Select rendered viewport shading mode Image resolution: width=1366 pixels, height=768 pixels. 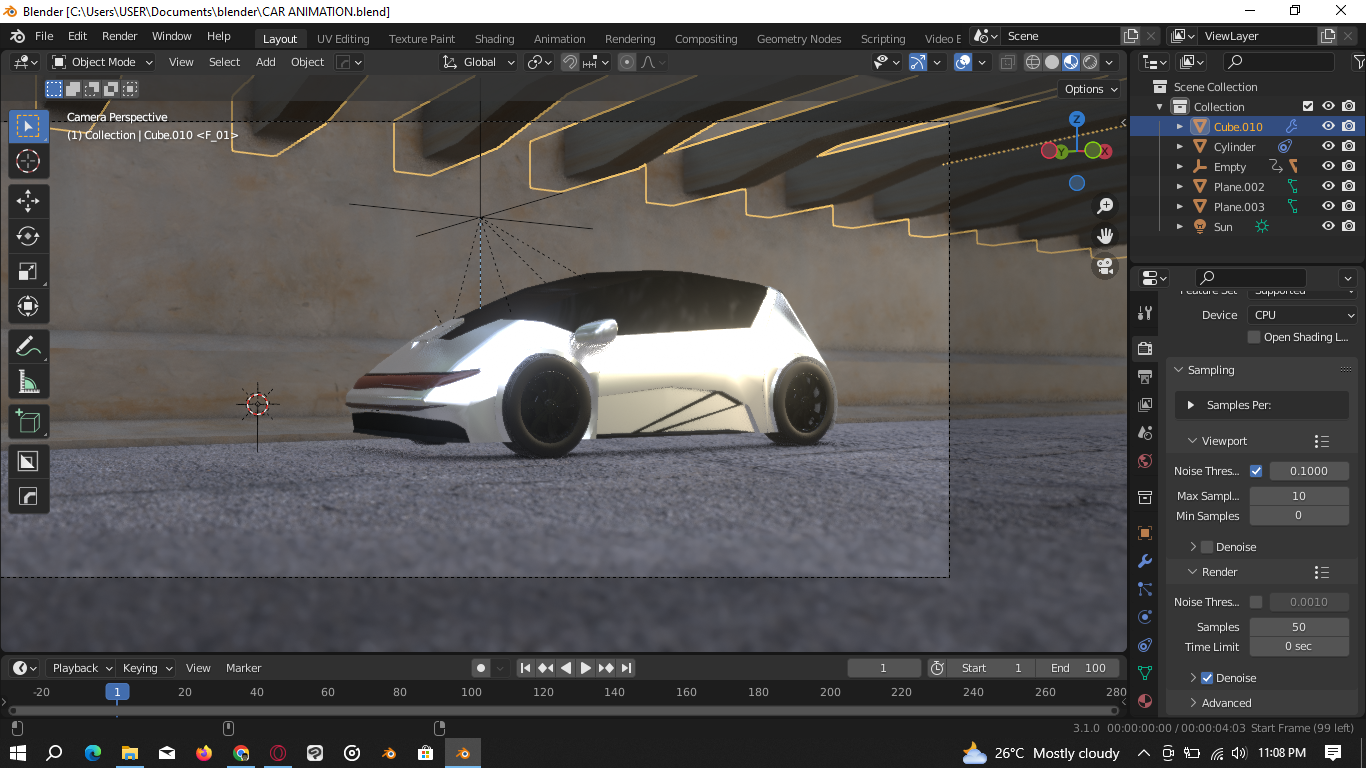point(1090,62)
